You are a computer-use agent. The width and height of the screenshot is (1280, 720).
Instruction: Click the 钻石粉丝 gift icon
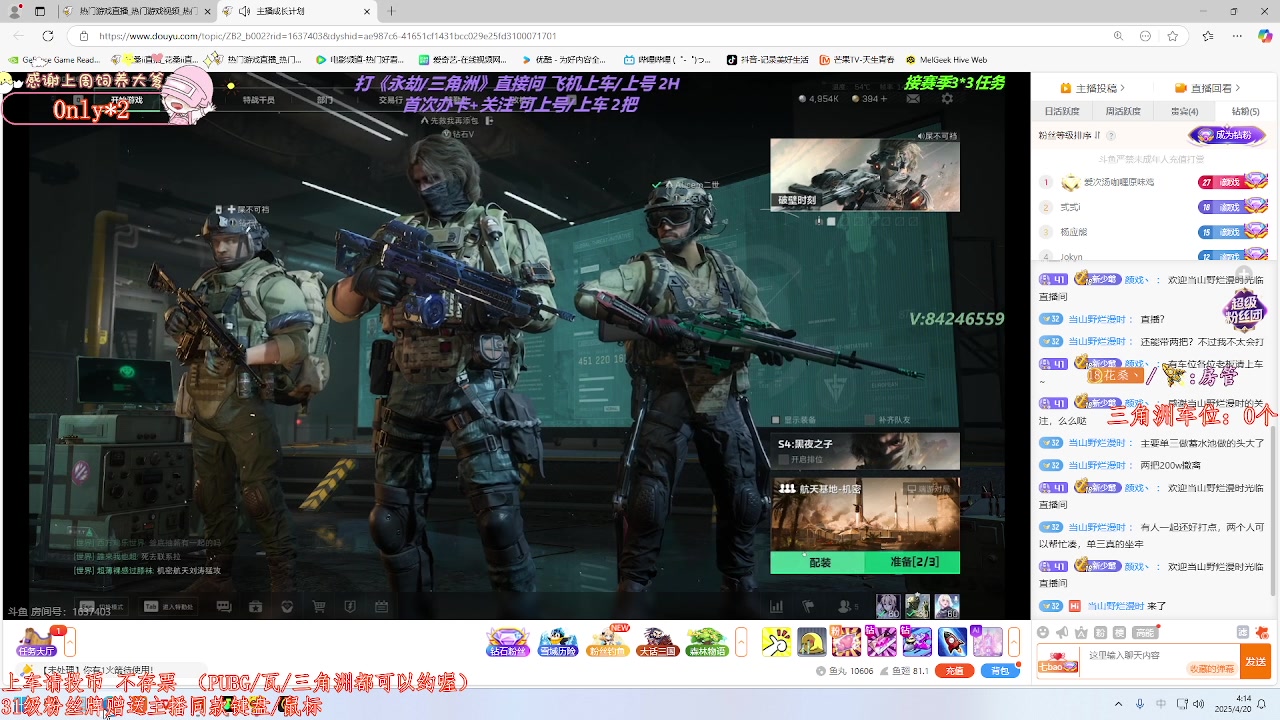[x=507, y=642]
